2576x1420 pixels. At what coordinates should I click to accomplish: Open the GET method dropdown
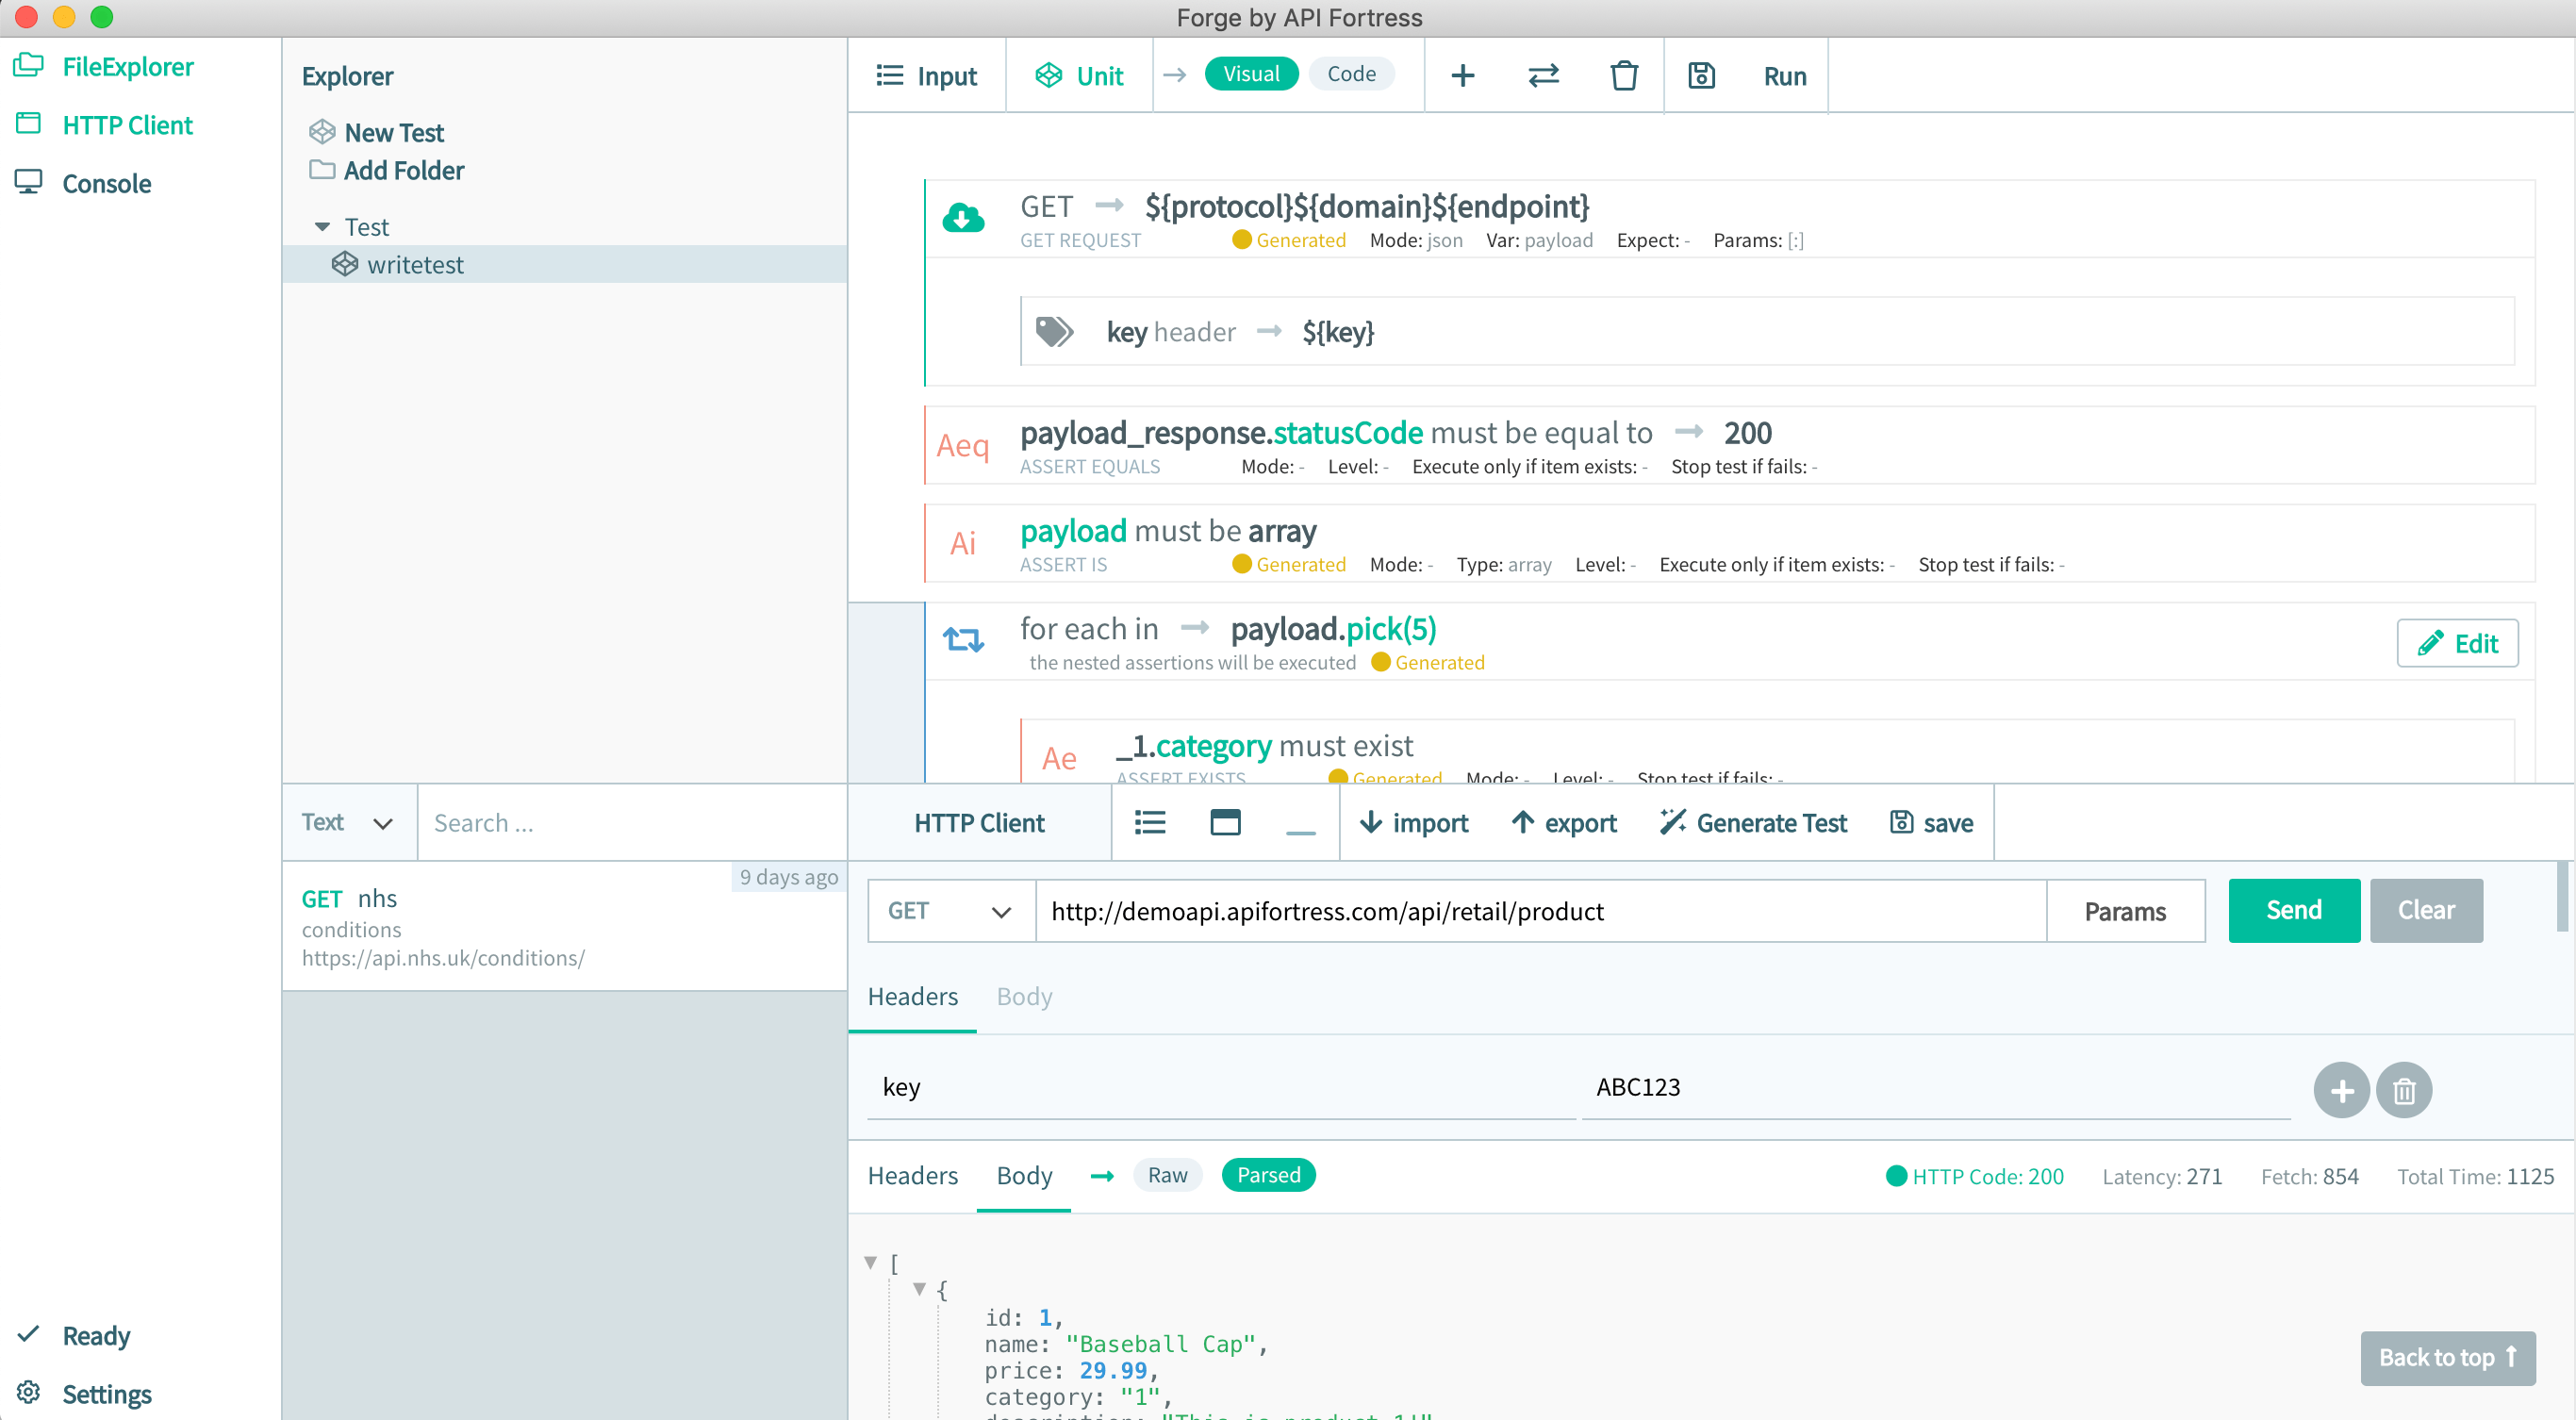[950, 911]
